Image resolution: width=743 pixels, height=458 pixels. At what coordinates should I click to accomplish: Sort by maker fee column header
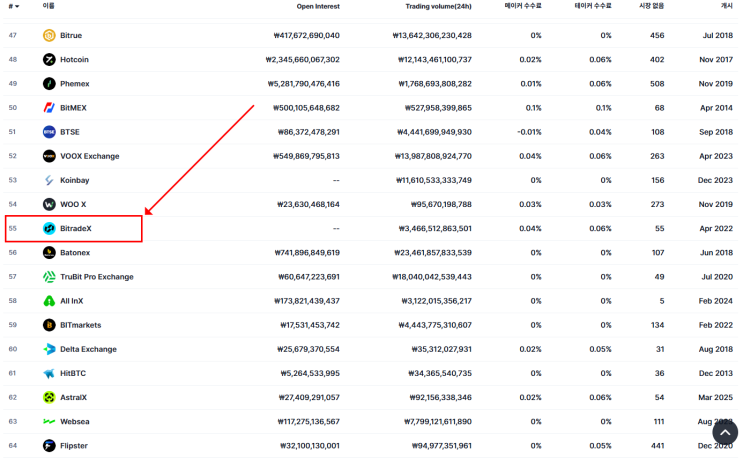click(x=523, y=6)
